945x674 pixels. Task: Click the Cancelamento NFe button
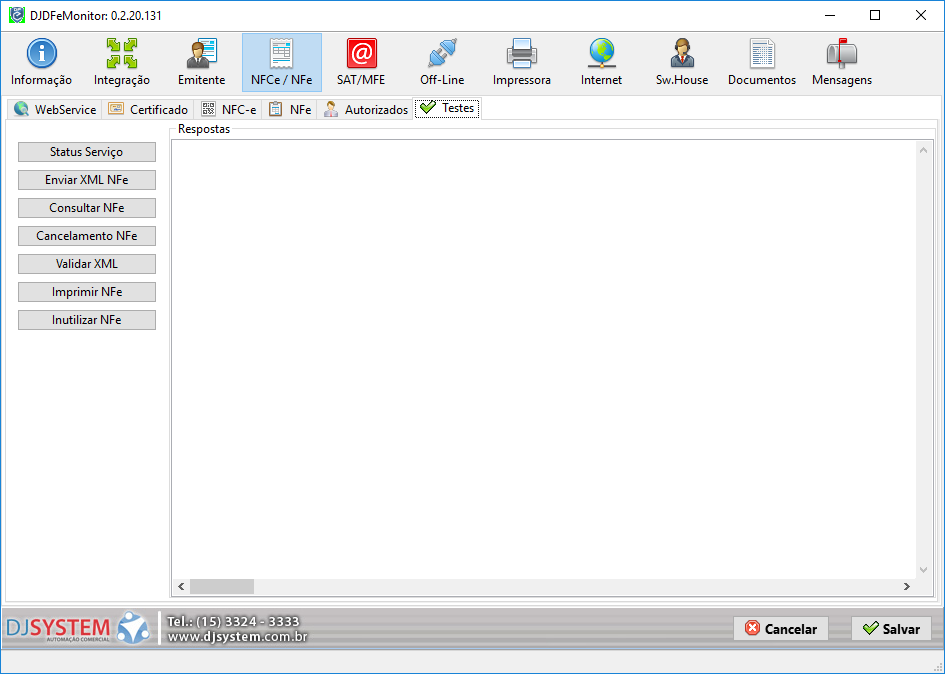(x=87, y=236)
